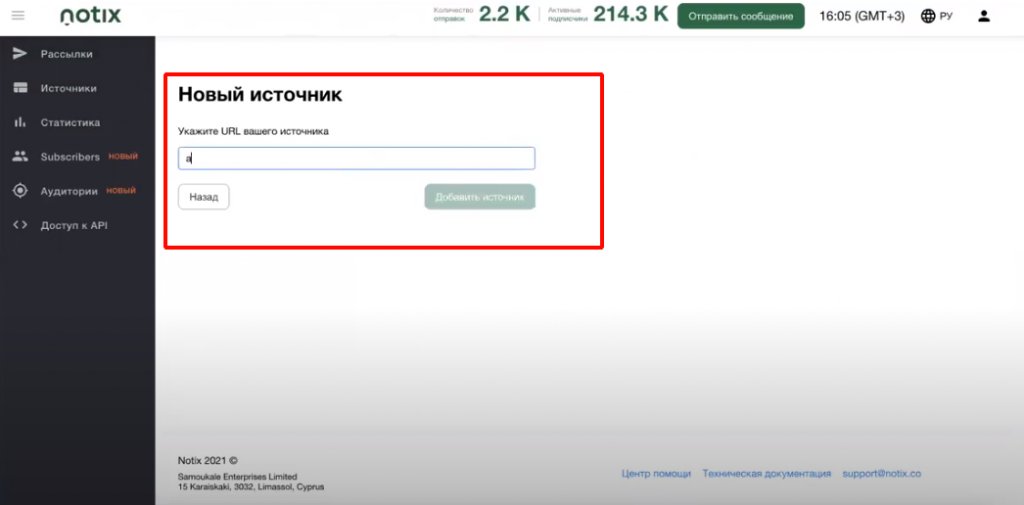Click the globe language icon
Screen dimensions: 1024x505
click(928, 16)
